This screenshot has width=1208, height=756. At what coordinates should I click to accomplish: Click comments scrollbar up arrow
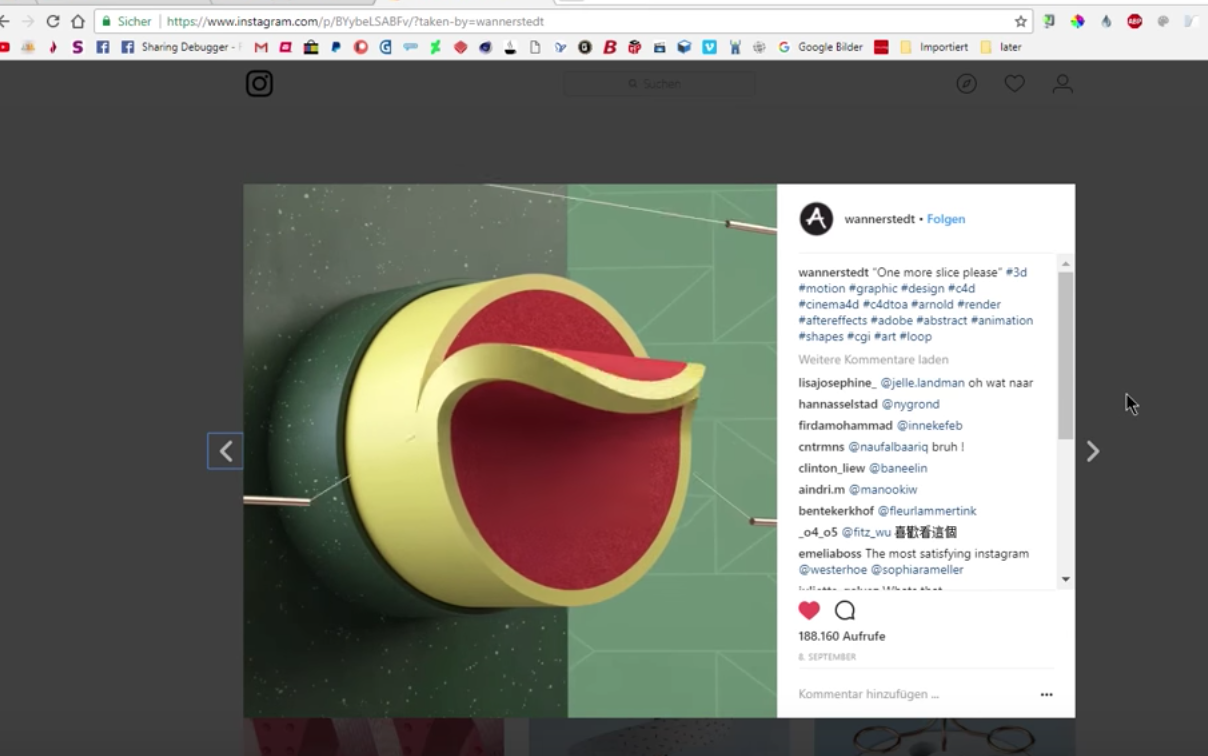pos(1065,264)
